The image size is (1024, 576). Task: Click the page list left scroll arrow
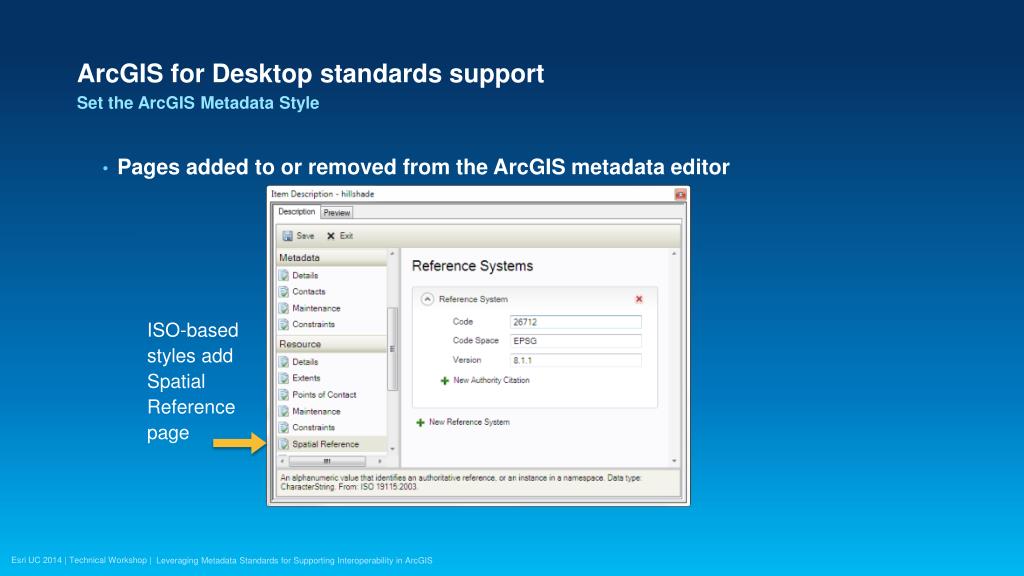(x=282, y=461)
